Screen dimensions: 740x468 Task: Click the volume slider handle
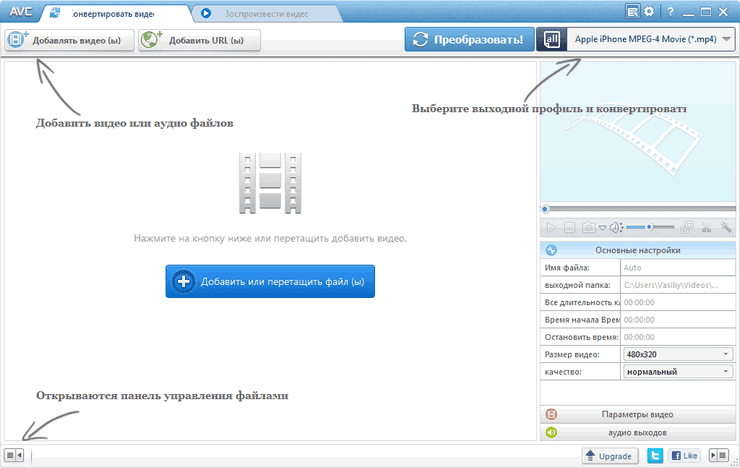649,227
